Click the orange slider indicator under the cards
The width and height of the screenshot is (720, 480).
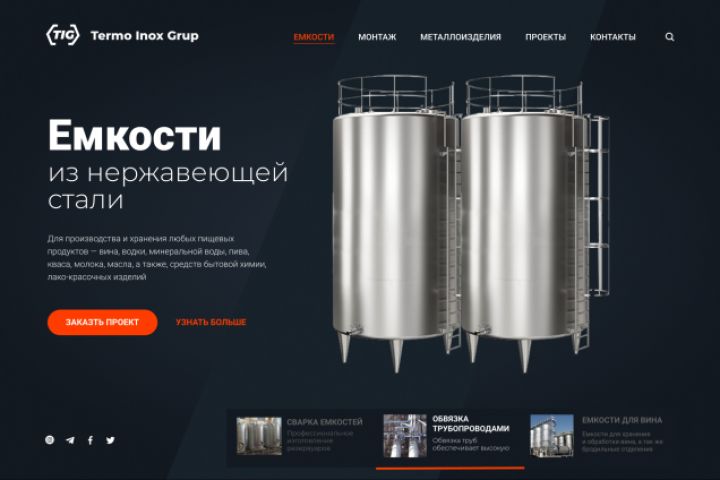coord(450,468)
